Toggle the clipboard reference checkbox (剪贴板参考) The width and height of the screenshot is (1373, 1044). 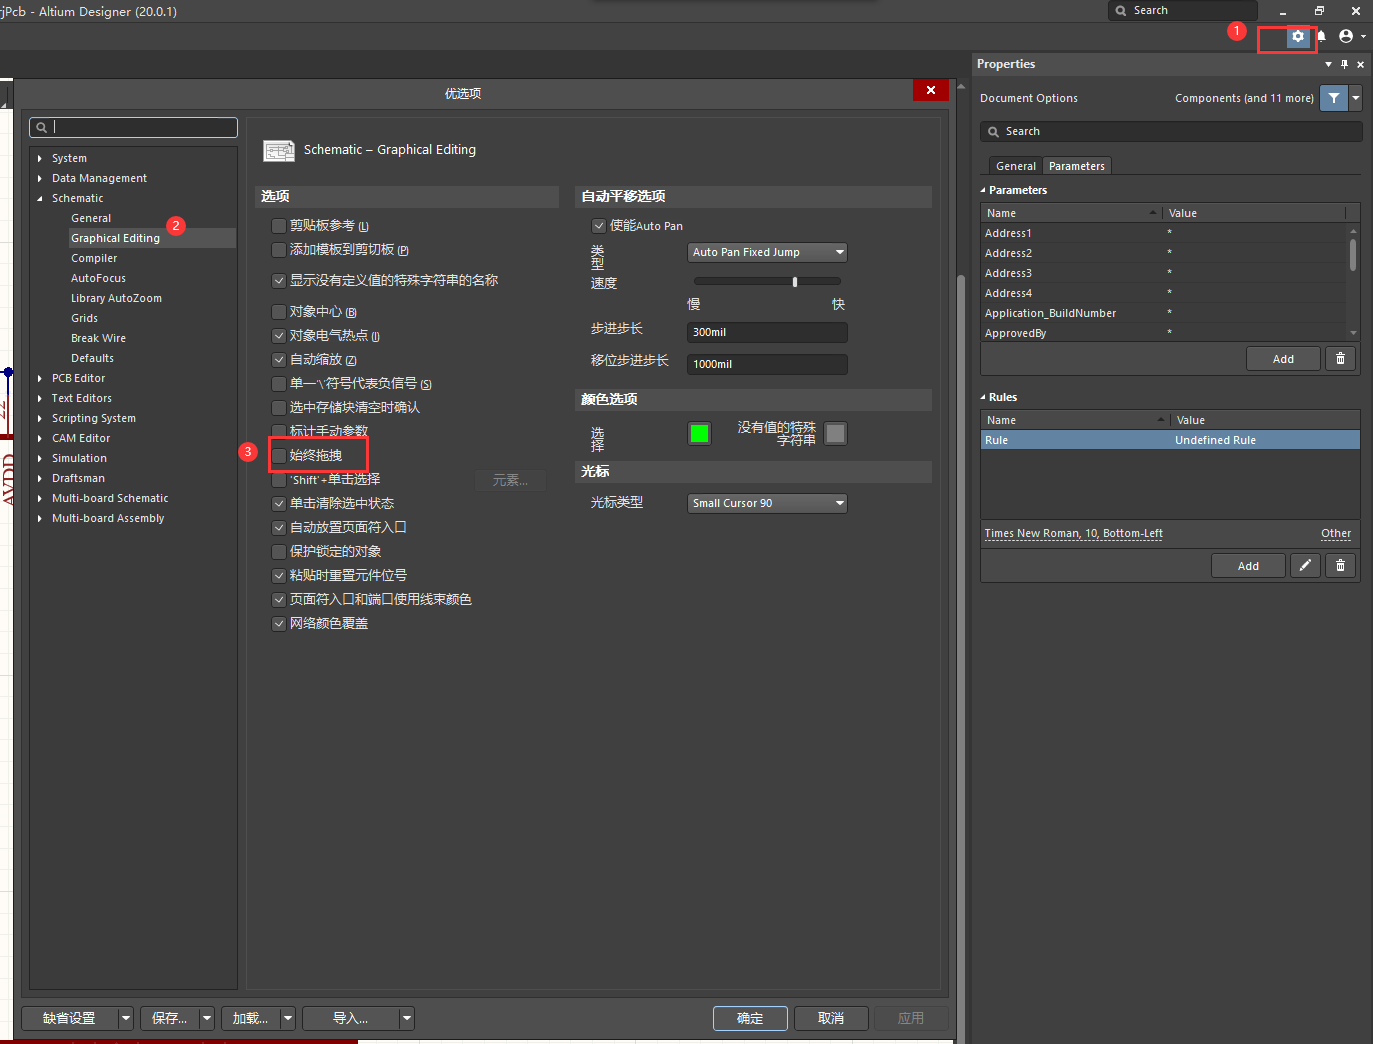pos(279,226)
